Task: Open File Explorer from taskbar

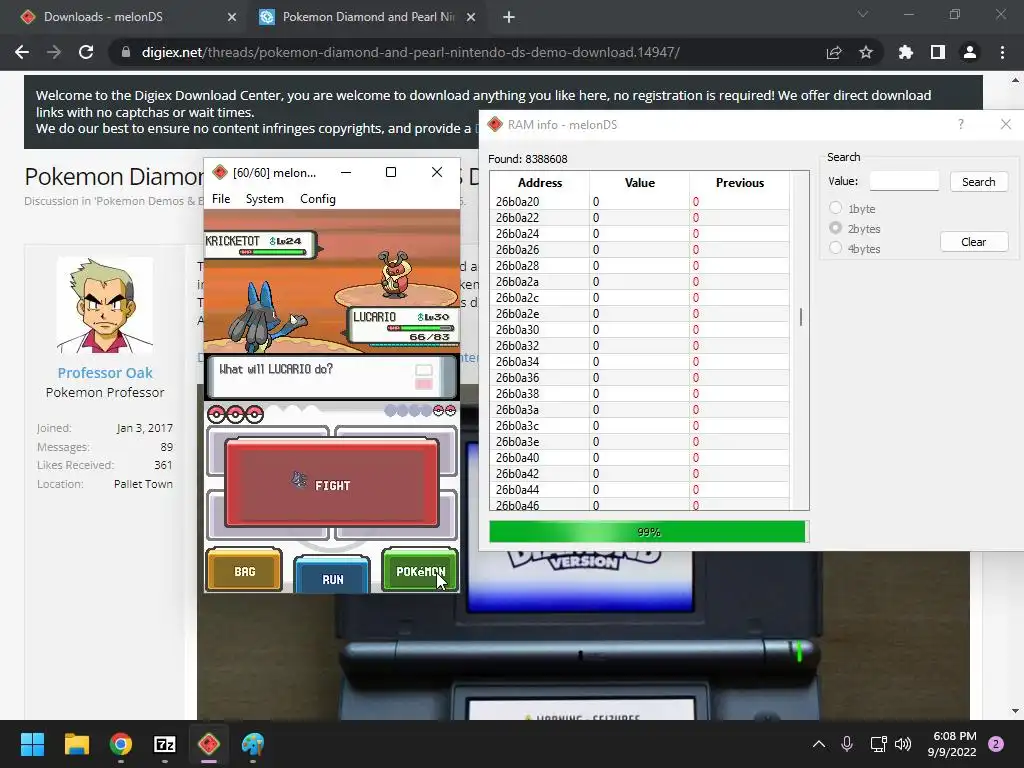Action: coord(76,744)
